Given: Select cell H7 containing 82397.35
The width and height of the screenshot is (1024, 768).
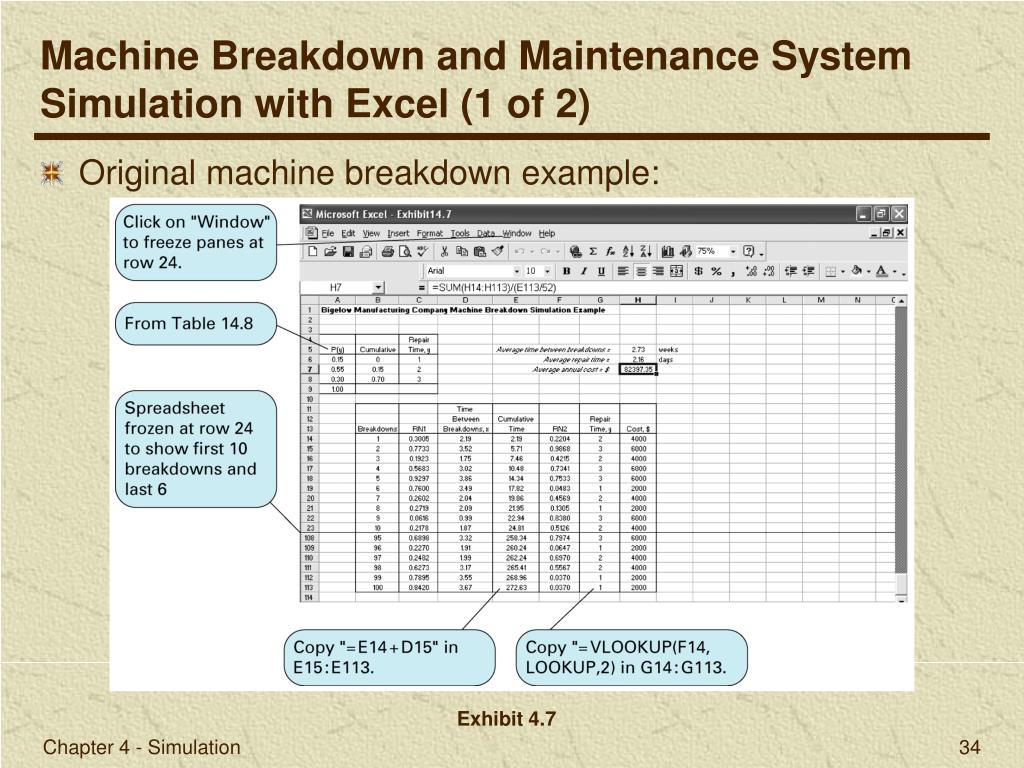Looking at the screenshot, I should 638,370.
